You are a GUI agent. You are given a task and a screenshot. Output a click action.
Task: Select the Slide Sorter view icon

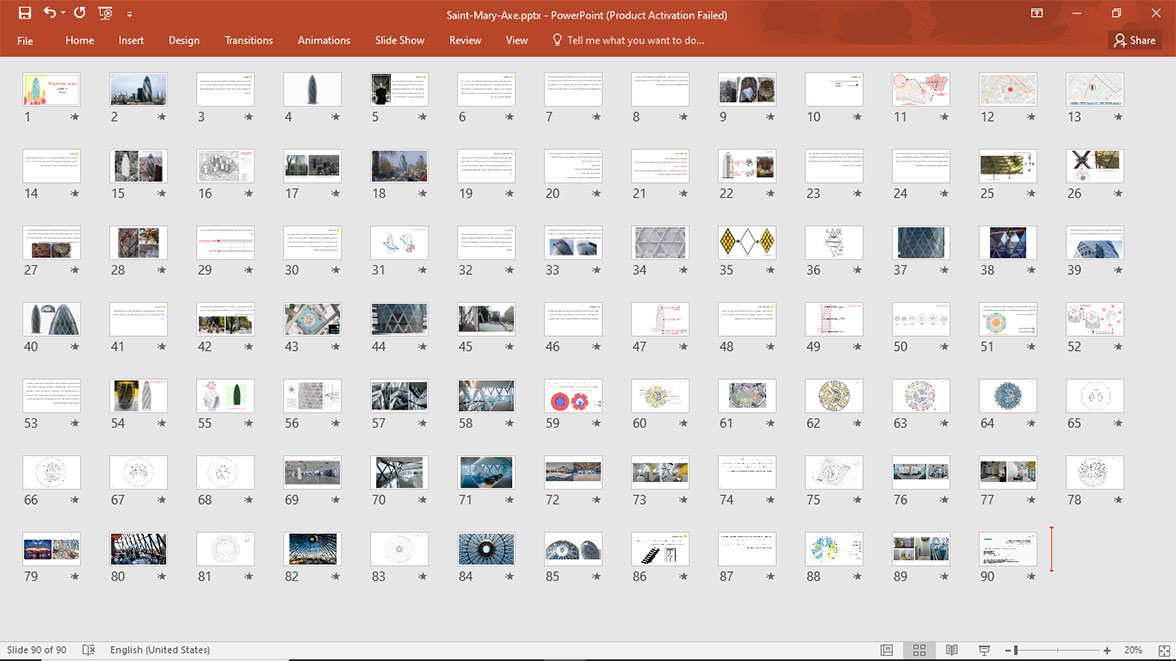919,650
